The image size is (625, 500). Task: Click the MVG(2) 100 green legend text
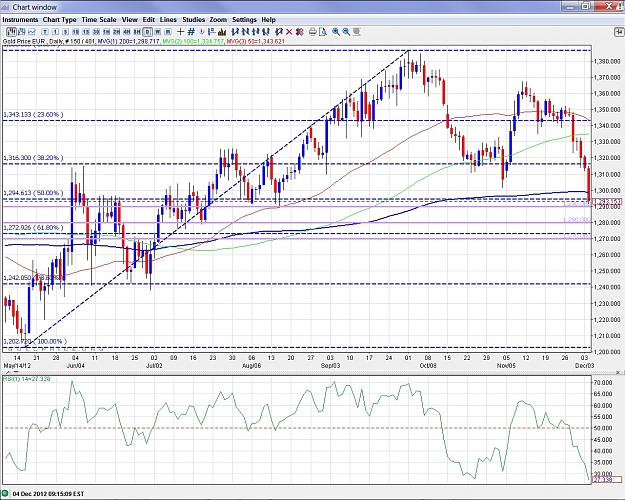click(193, 41)
